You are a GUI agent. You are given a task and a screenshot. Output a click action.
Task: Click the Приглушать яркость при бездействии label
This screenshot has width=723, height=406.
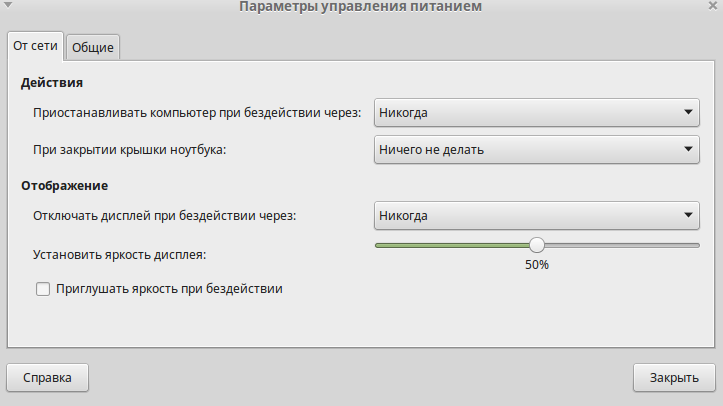tap(170, 289)
